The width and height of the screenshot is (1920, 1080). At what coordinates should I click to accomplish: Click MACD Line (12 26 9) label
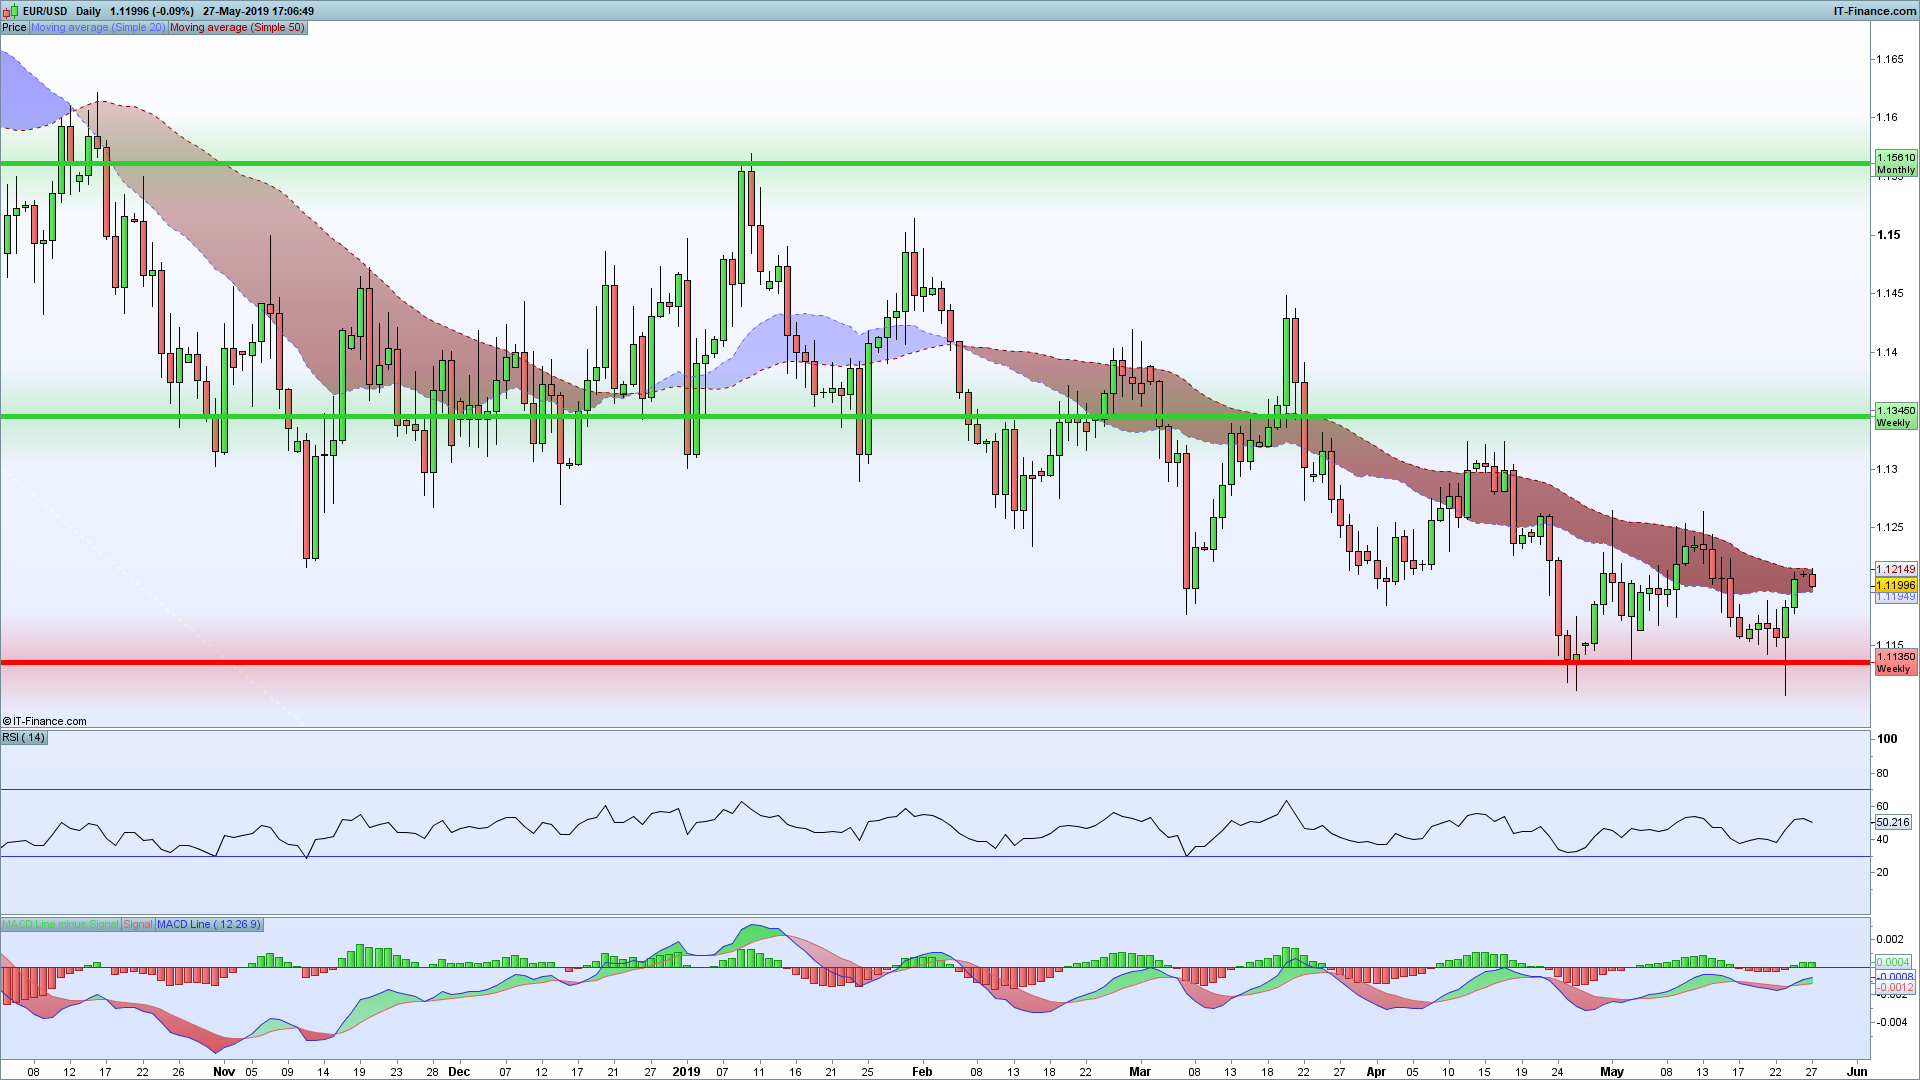coord(208,924)
